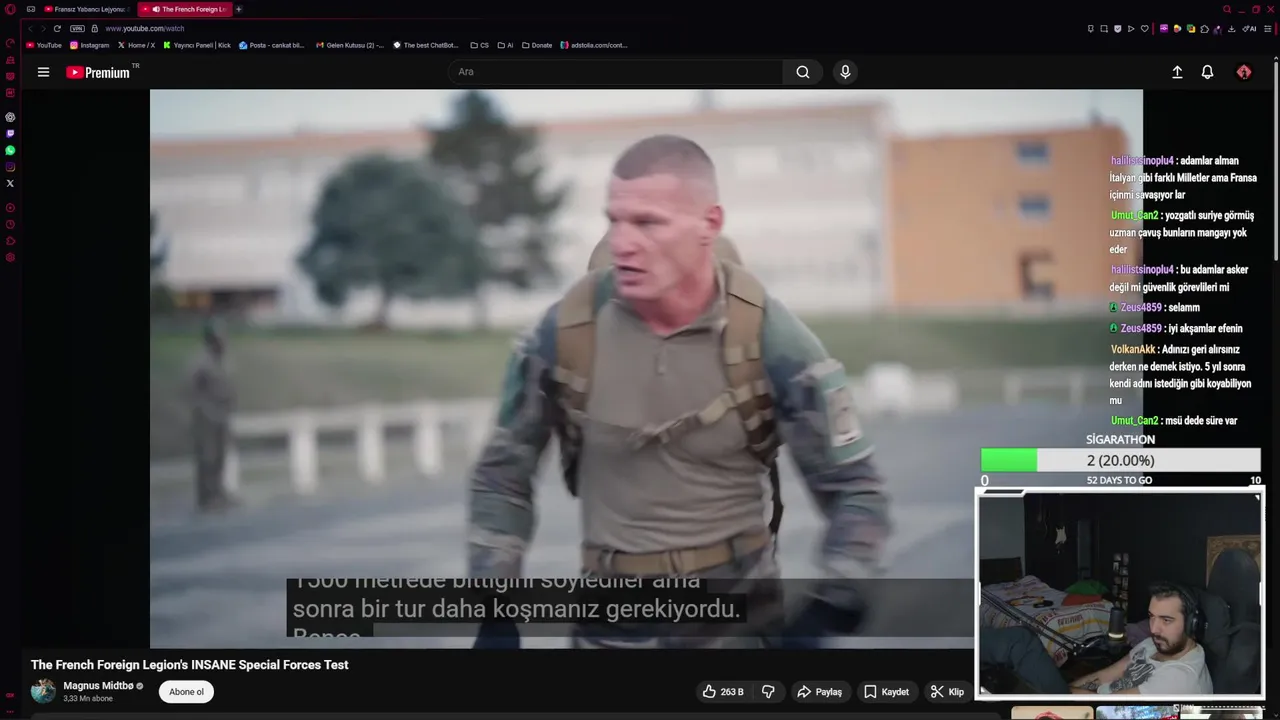
Task: Open a new browser tab
Action: pyautogui.click(x=238, y=9)
